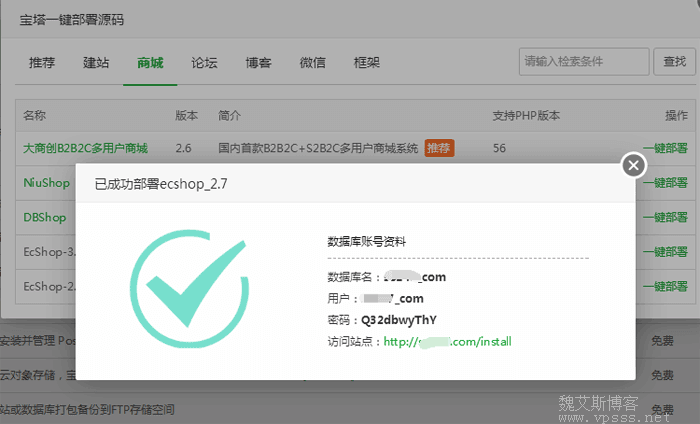Open the 大商创B2B2C多用户商城 entry

click(85, 148)
